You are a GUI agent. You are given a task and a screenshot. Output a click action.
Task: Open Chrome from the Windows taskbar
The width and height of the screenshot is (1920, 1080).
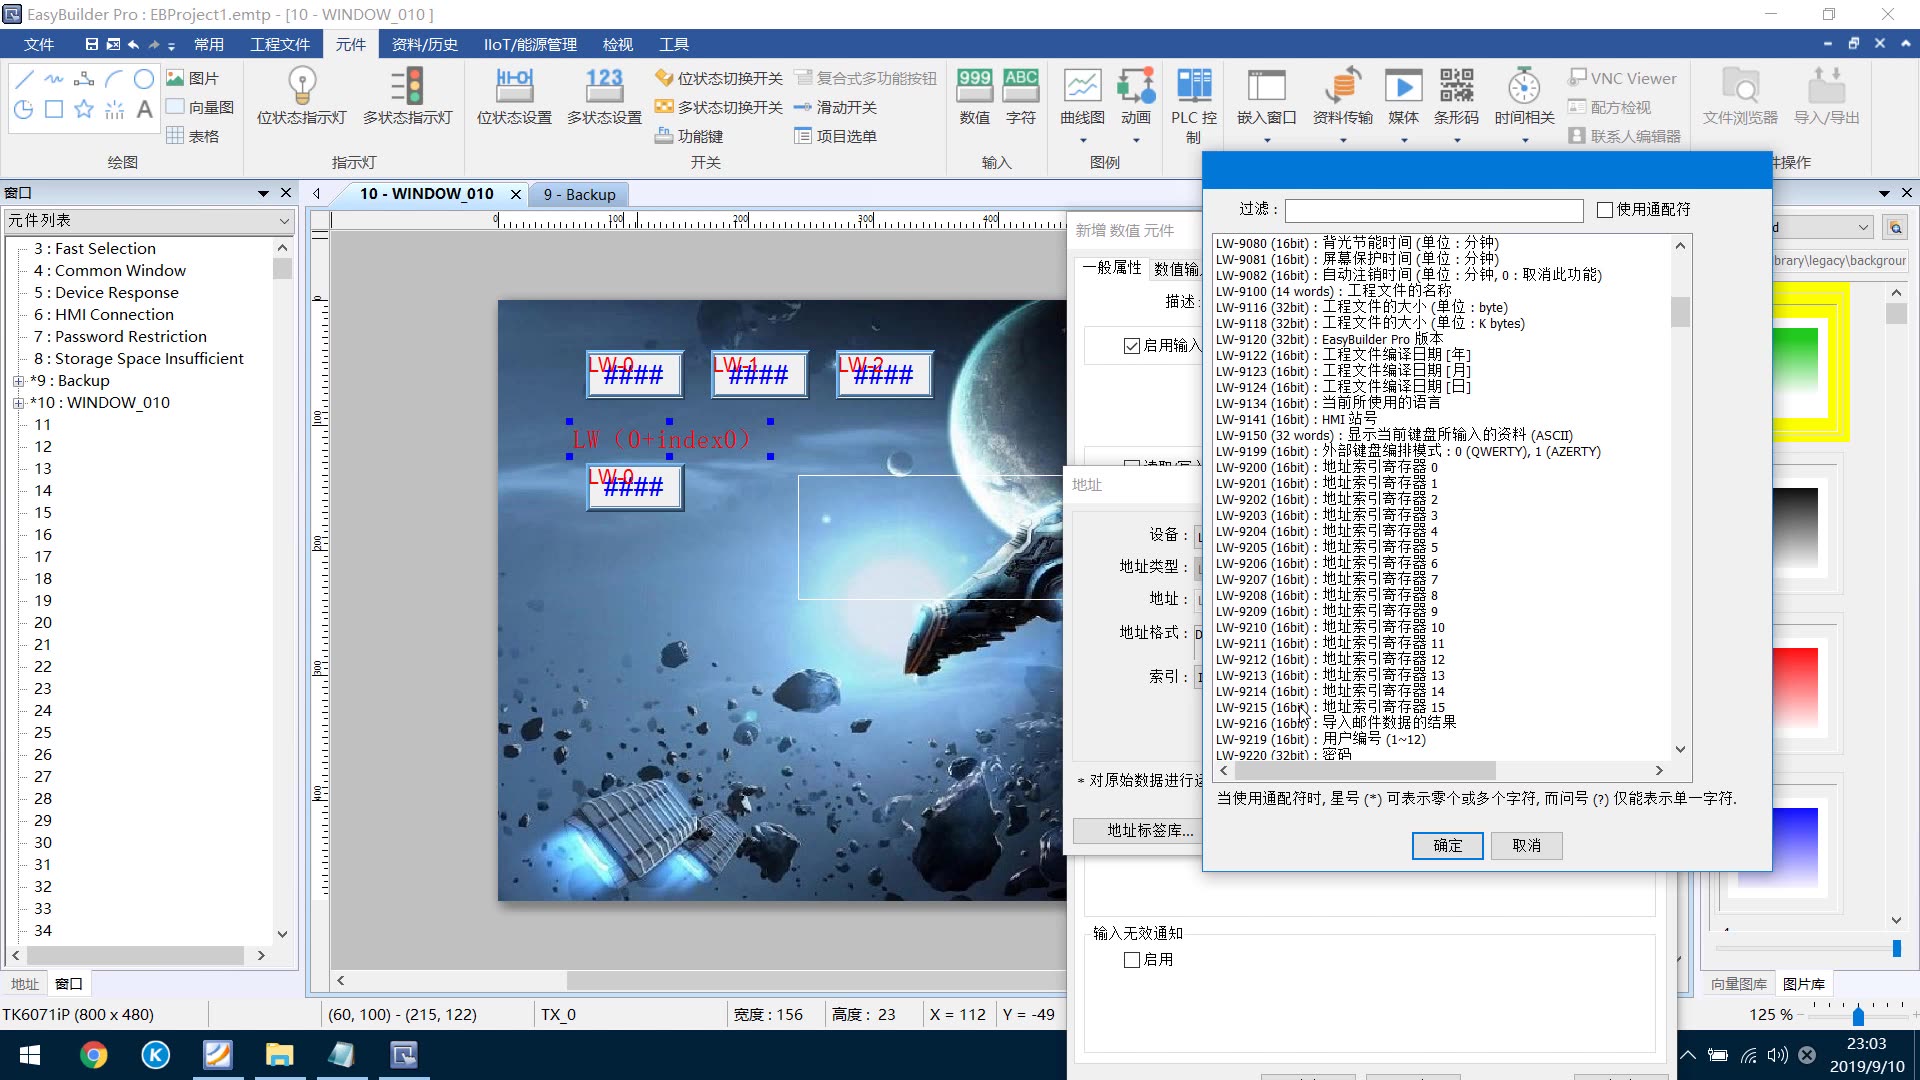click(94, 1055)
